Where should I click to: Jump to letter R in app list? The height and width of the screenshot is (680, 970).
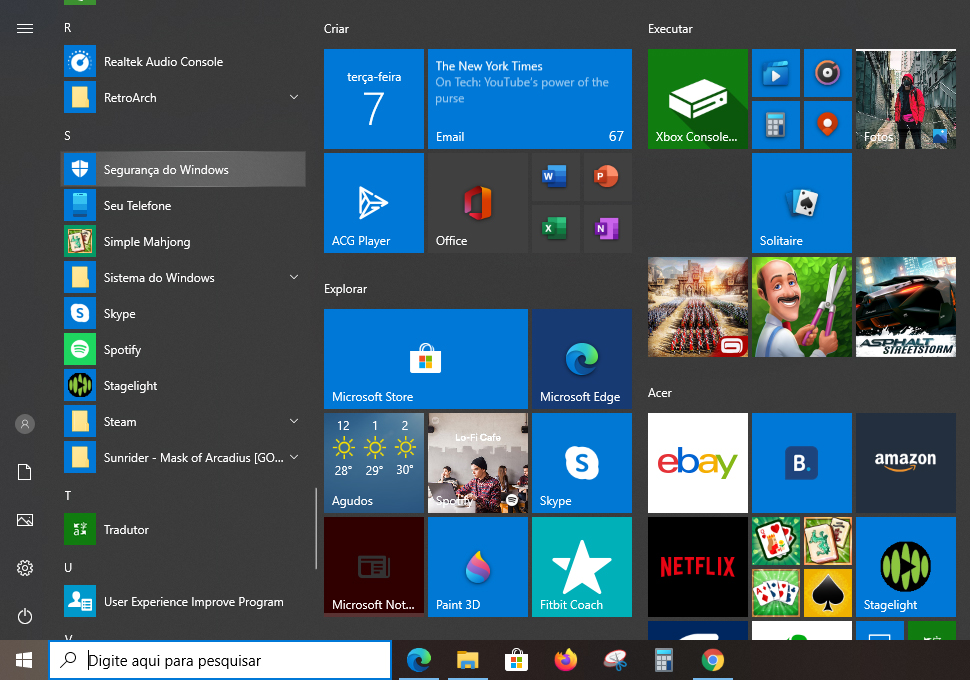[x=67, y=28]
